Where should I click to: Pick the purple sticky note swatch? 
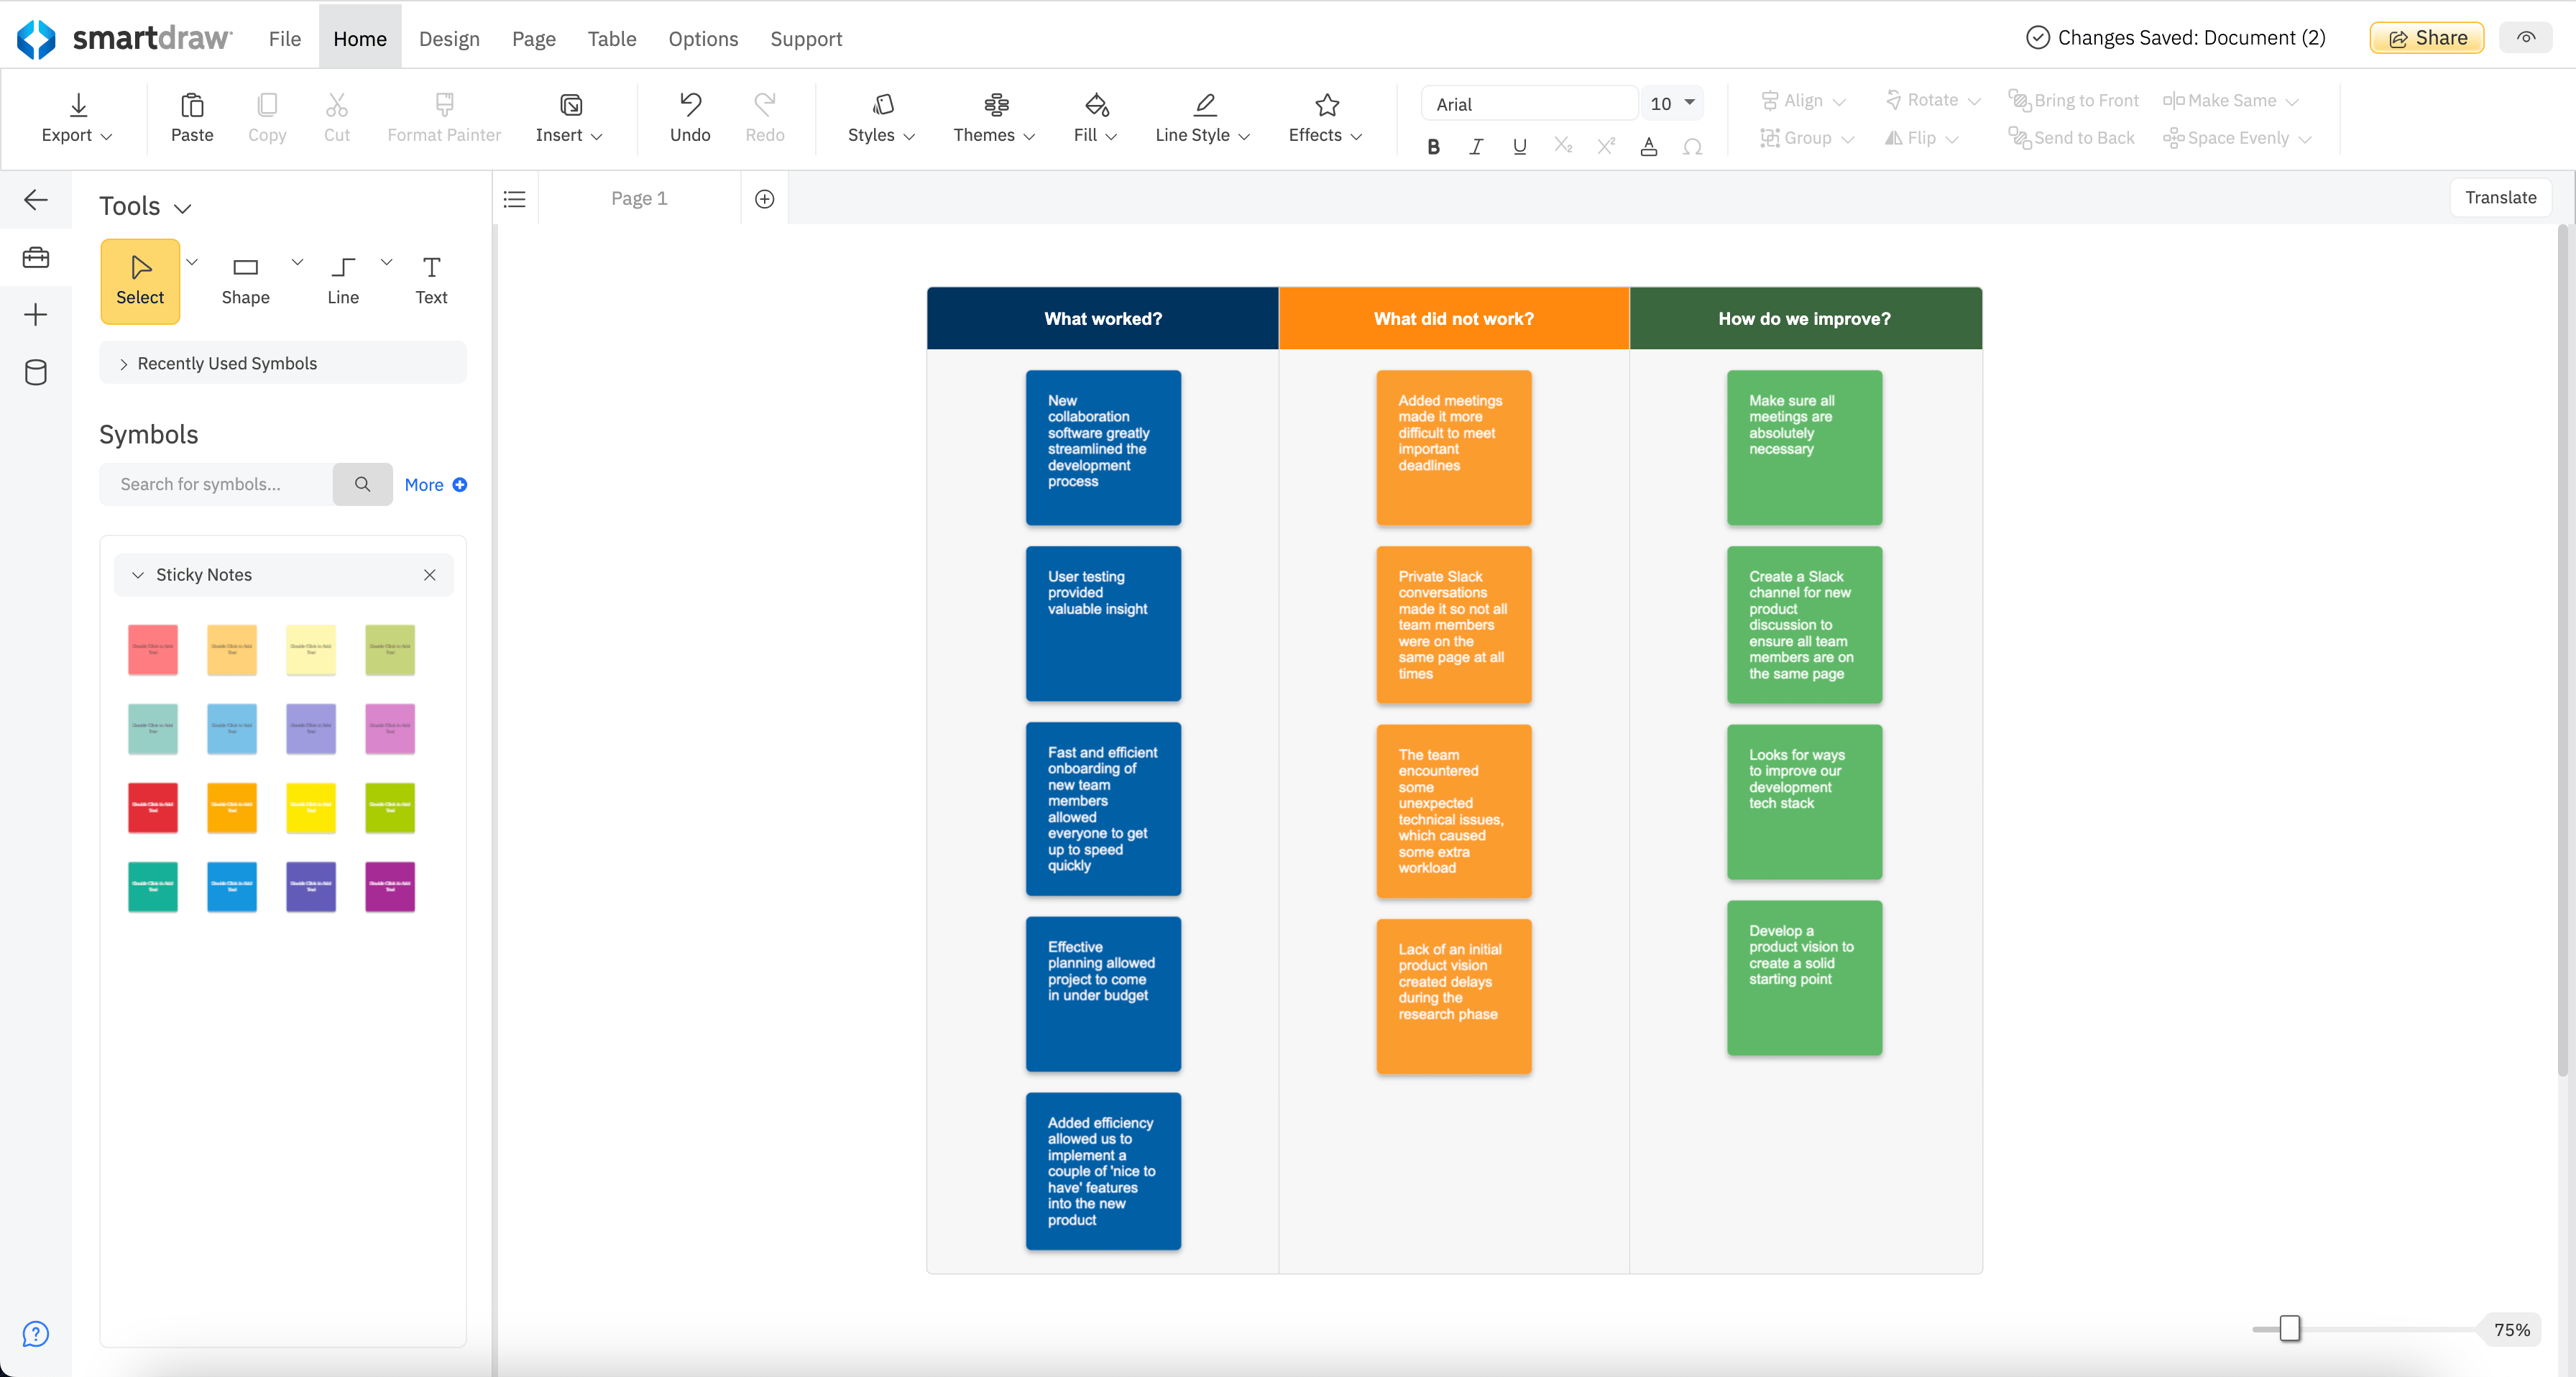pos(311,887)
